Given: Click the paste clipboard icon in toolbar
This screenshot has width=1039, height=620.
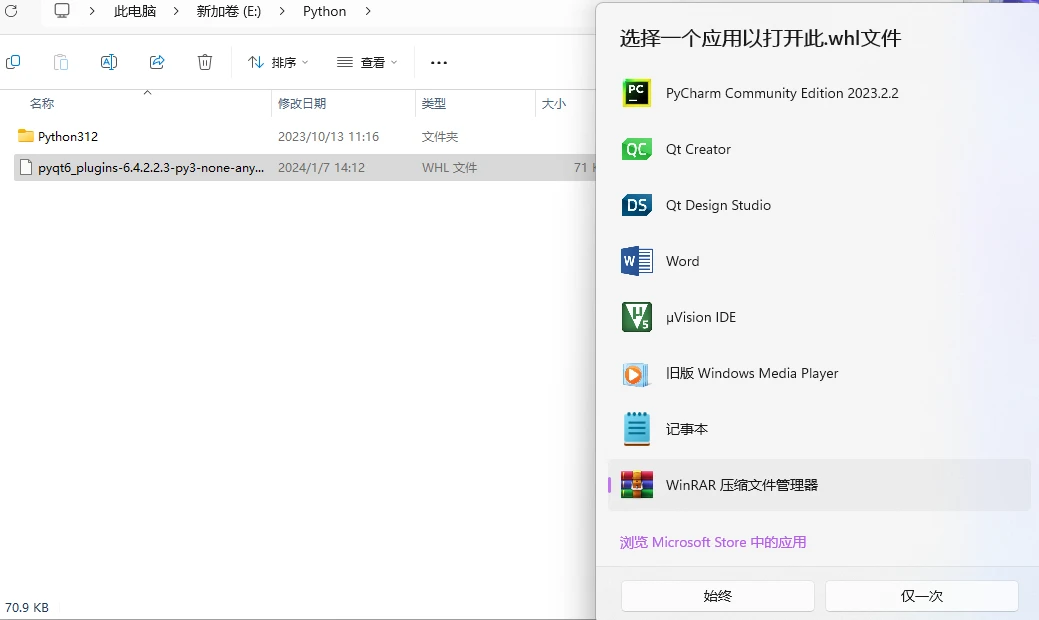Looking at the screenshot, I should tap(60, 62).
